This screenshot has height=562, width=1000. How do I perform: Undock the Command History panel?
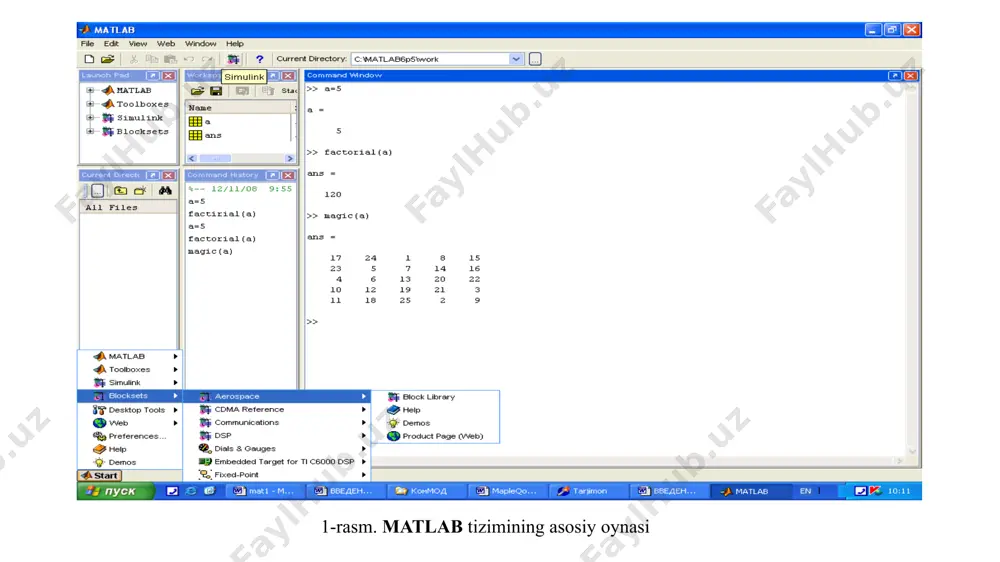tap(272, 175)
